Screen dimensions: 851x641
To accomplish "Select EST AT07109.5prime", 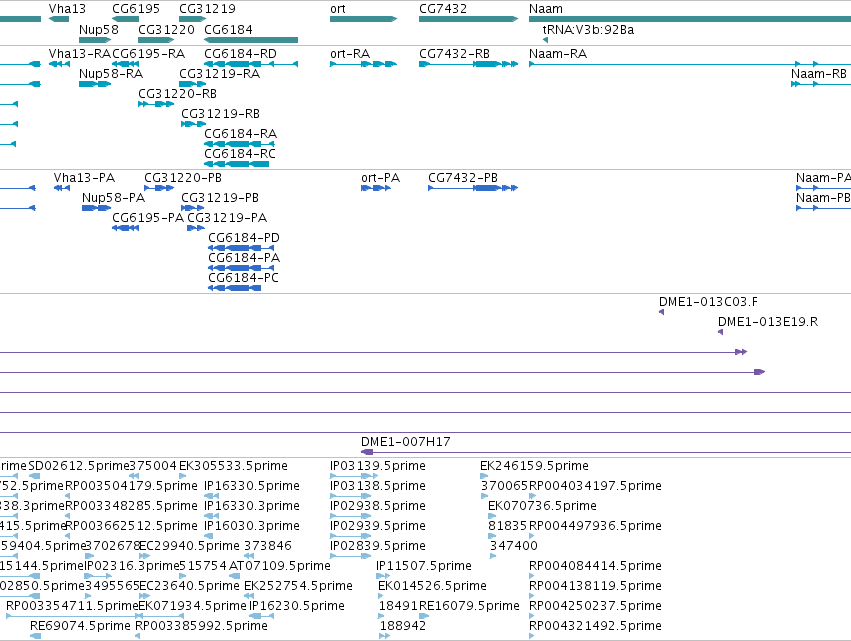I will [236, 576].
